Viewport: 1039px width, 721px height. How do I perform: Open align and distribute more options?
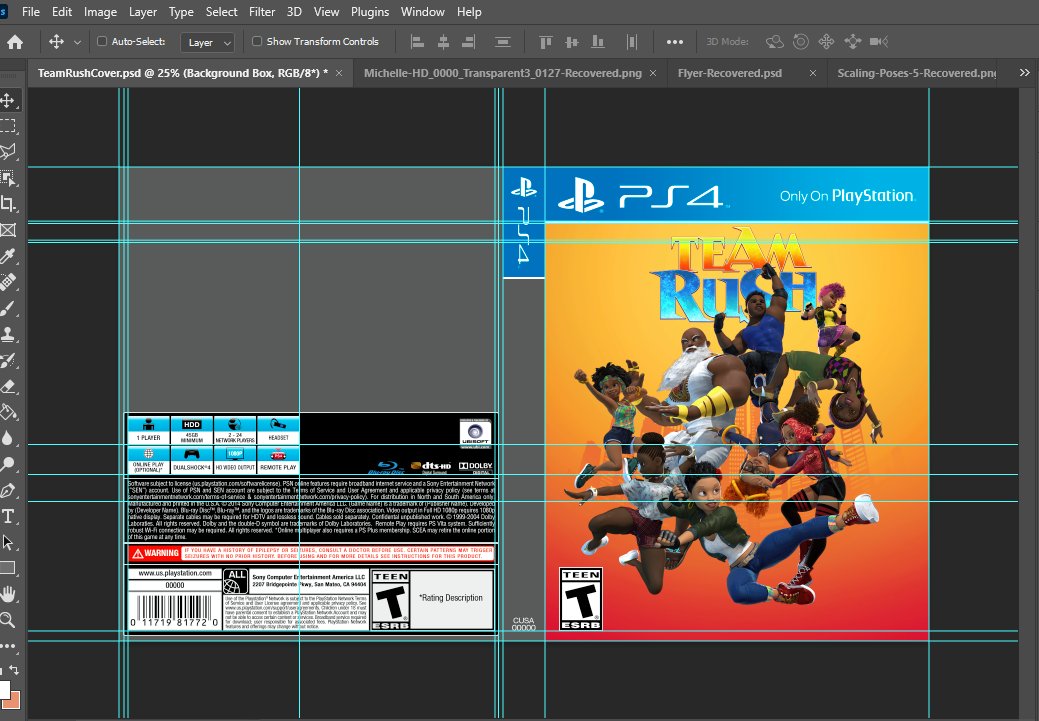coord(675,42)
